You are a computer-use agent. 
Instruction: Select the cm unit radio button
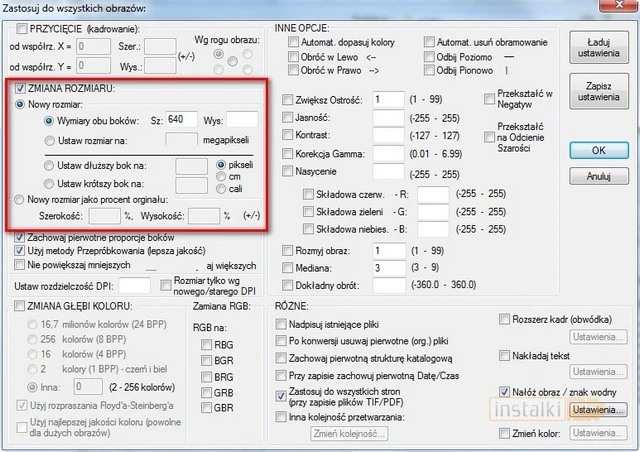[223, 178]
